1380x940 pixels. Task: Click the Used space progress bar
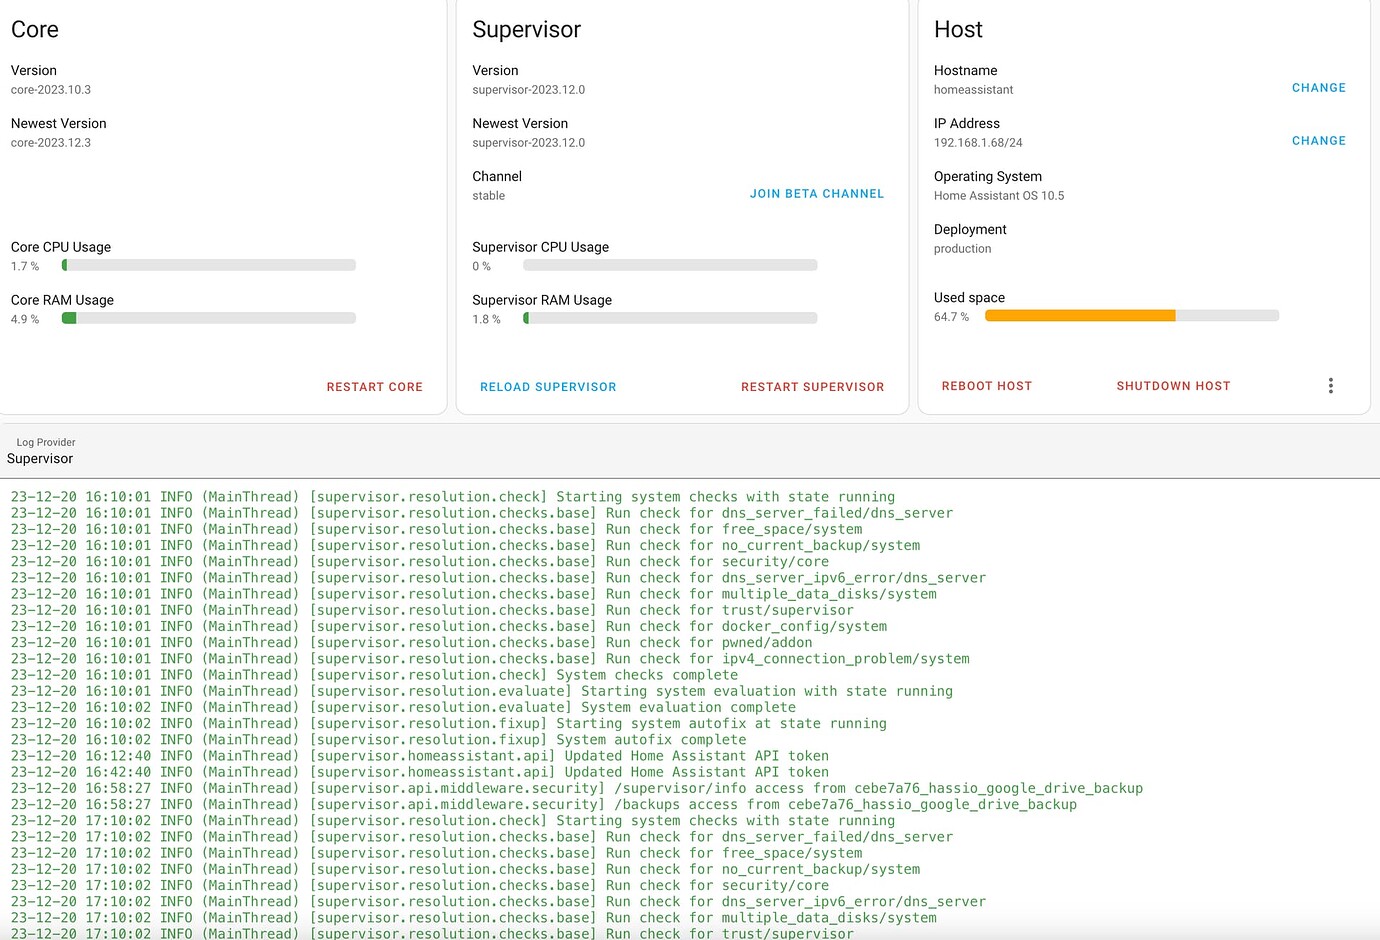[1131, 314]
